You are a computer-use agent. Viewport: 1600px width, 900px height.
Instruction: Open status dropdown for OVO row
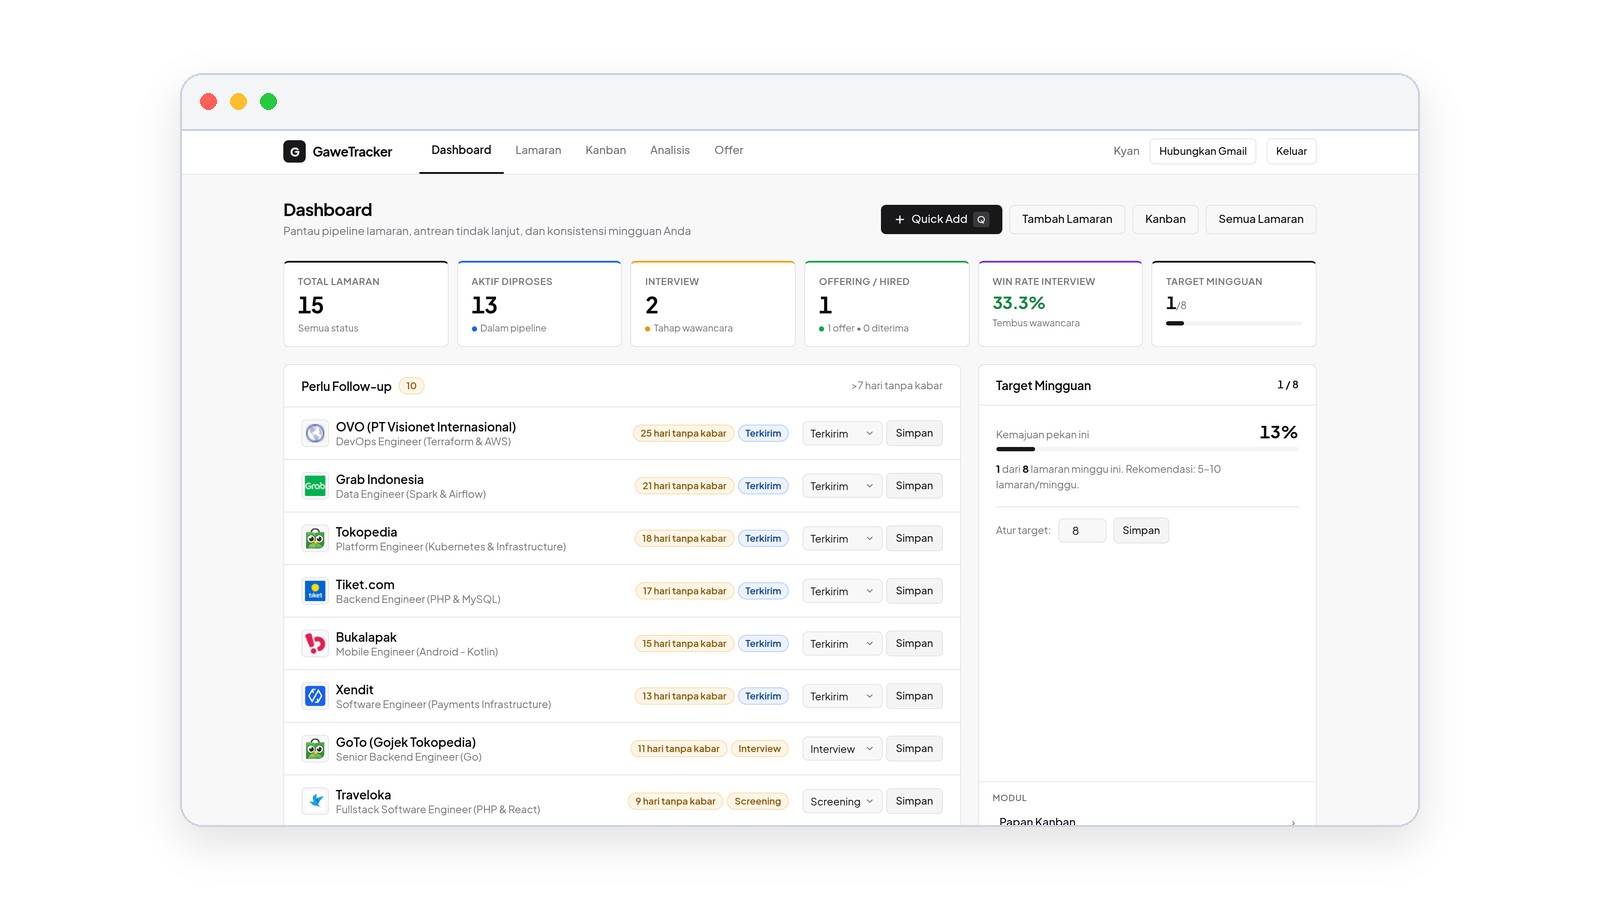842,433
